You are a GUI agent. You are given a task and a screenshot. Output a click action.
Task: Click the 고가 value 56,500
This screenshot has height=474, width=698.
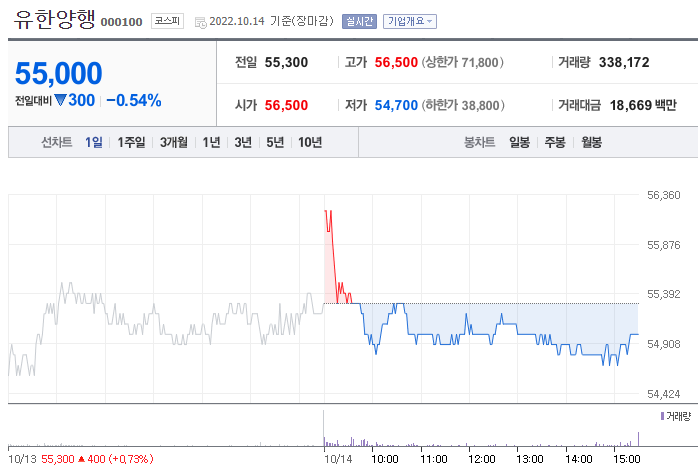pyautogui.click(x=396, y=62)
